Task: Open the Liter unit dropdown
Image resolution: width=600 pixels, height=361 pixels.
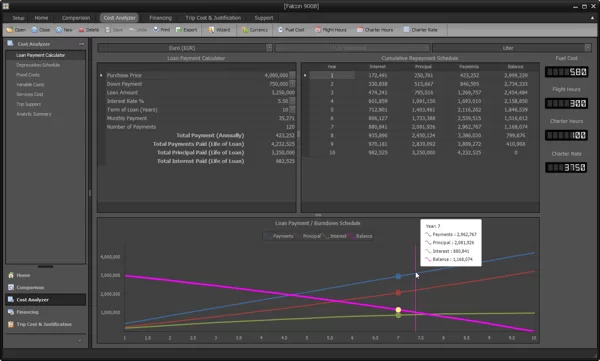Action: [x=587, y=48]
